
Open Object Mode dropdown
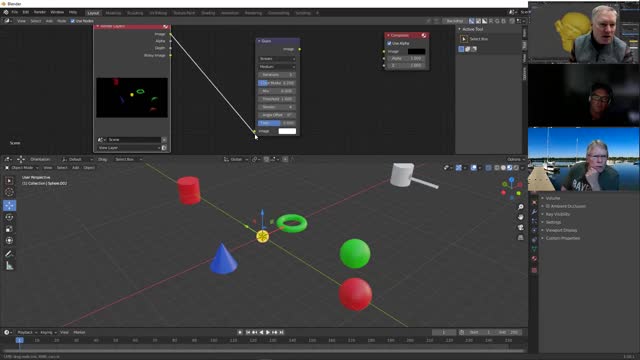tap(22, 168)
